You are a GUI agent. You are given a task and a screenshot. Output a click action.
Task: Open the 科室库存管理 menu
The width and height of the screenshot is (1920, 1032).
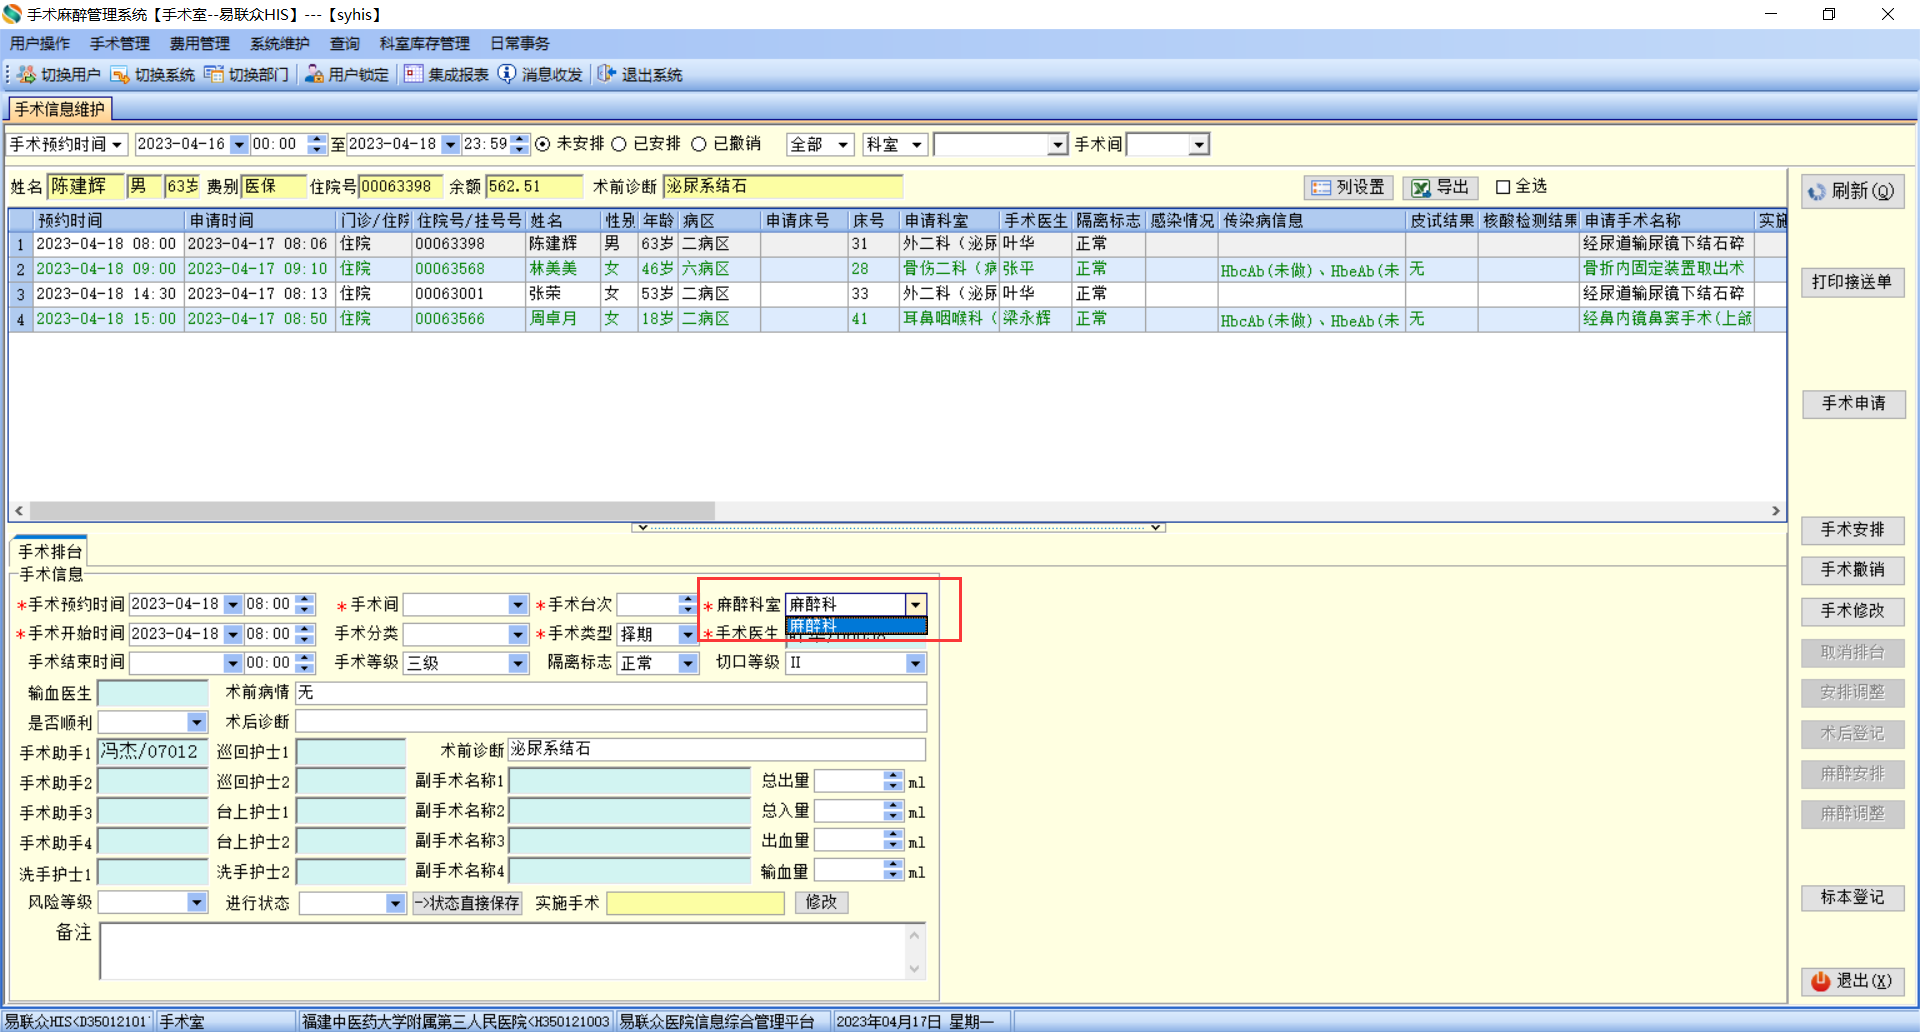425,43
